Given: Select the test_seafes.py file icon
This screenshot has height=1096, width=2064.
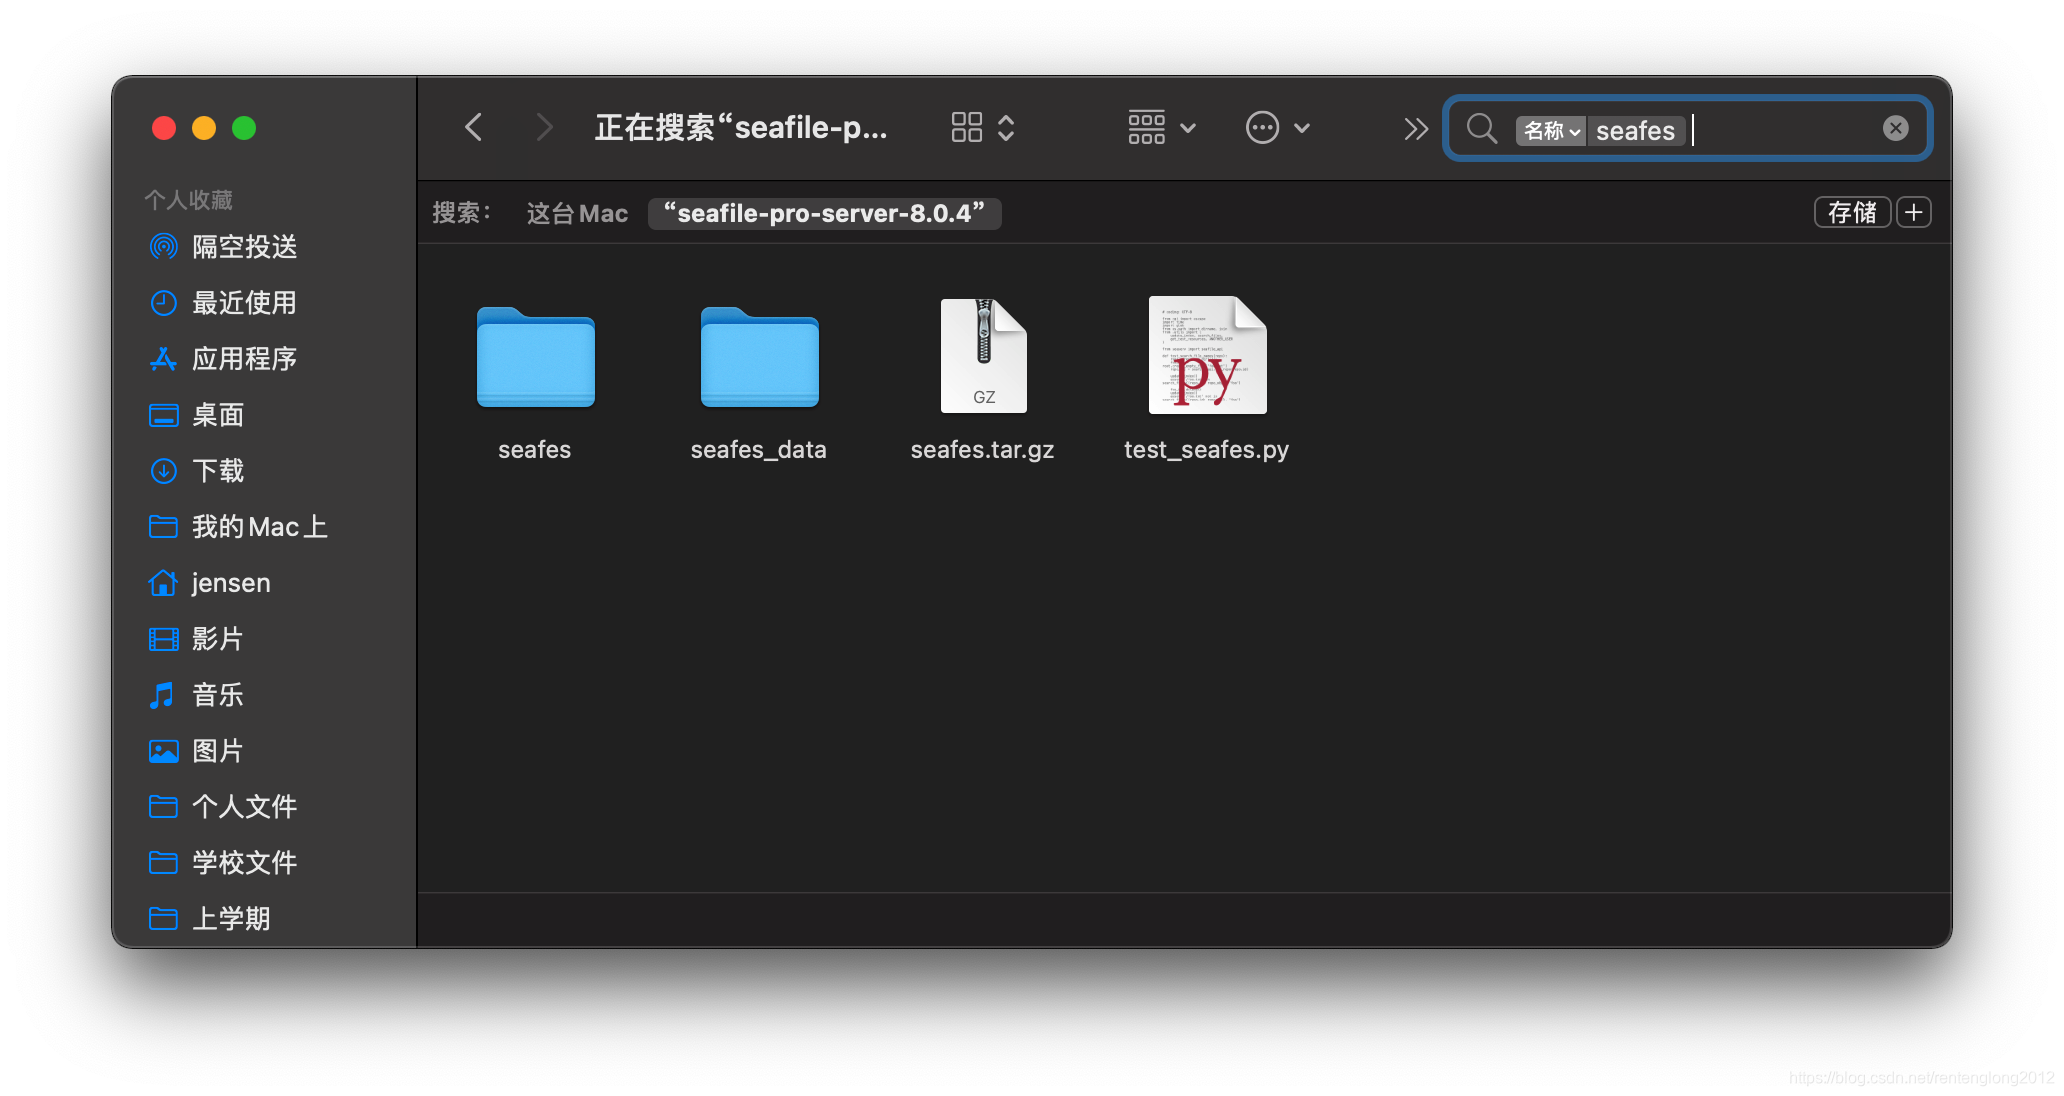Looking at the screenshot, I should point(1207,355).
